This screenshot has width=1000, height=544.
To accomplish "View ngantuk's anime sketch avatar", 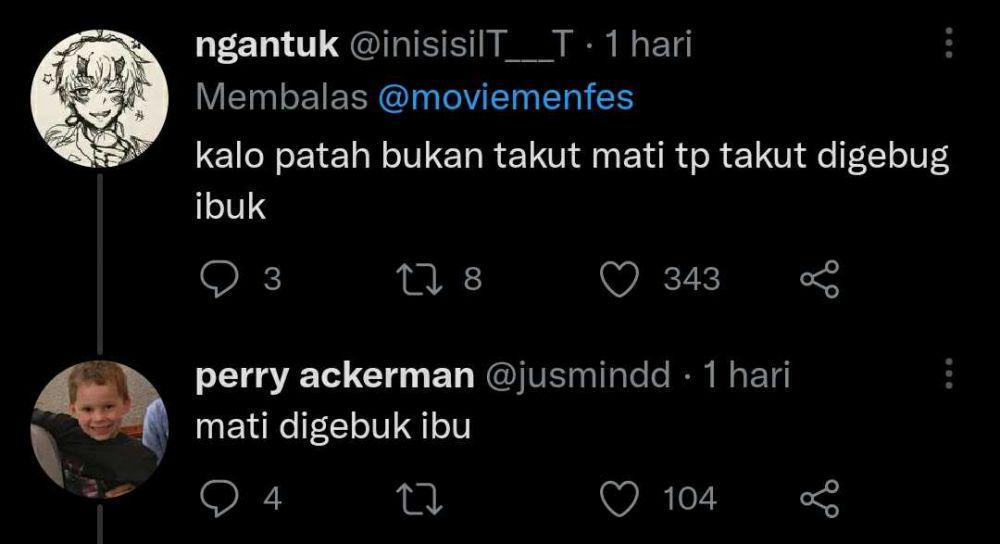I will 99,99.
